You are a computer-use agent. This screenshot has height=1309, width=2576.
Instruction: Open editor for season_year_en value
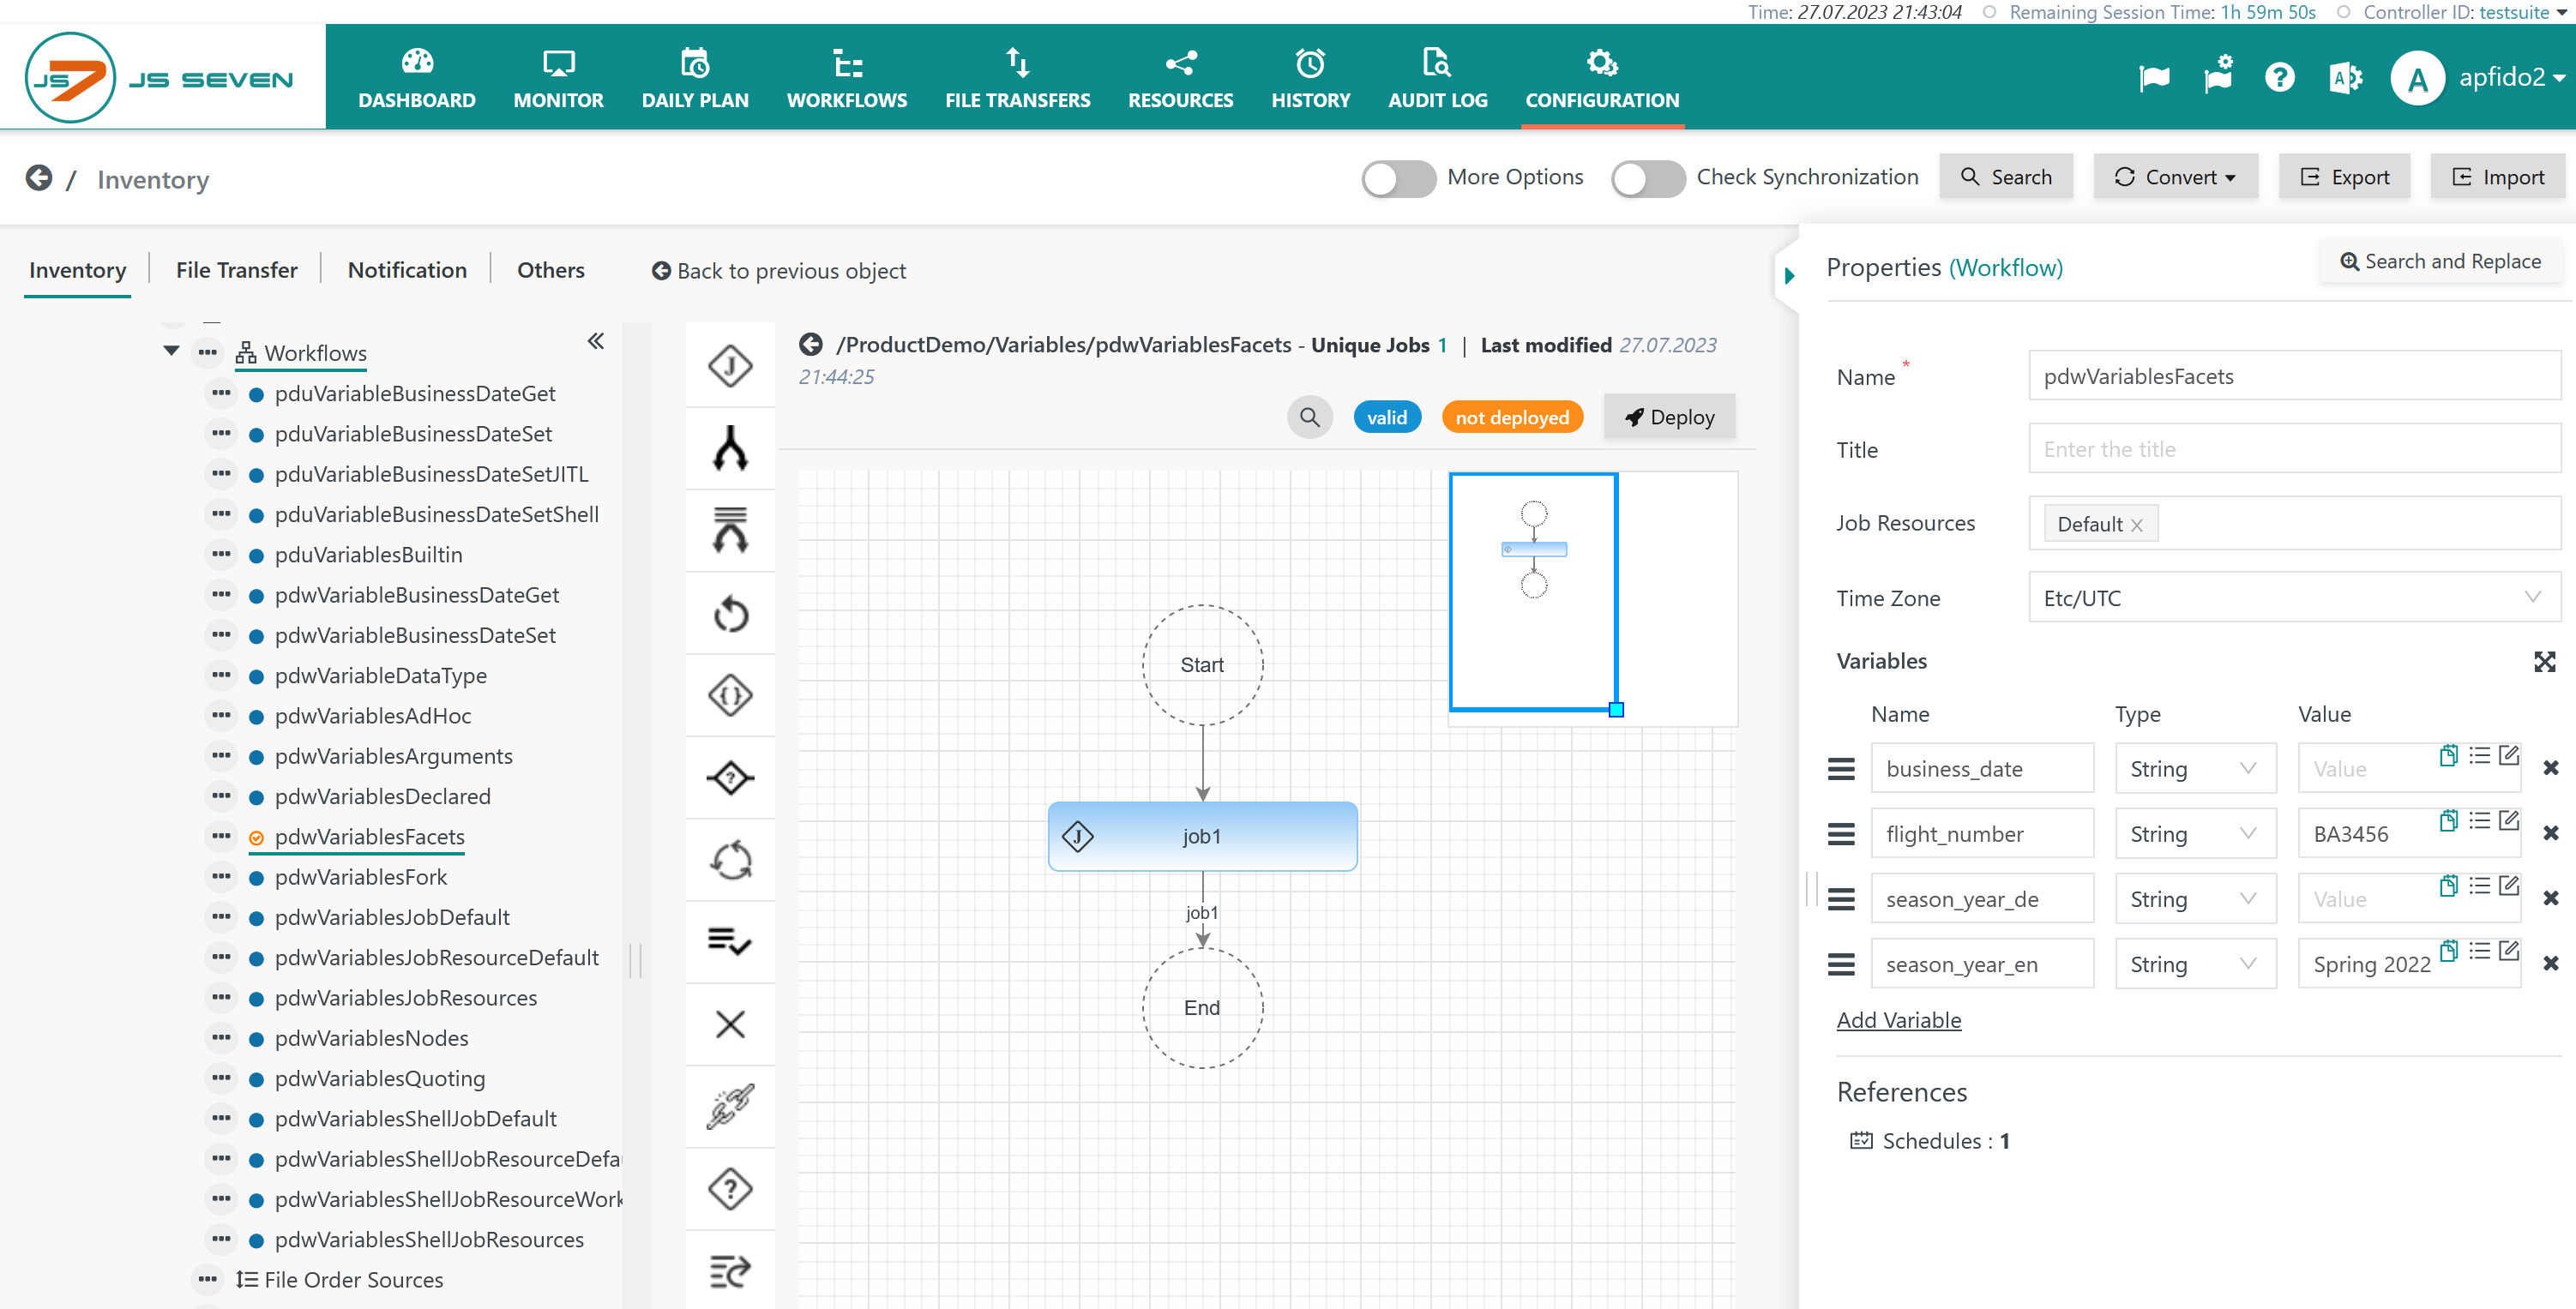(x=2509, y=950)
